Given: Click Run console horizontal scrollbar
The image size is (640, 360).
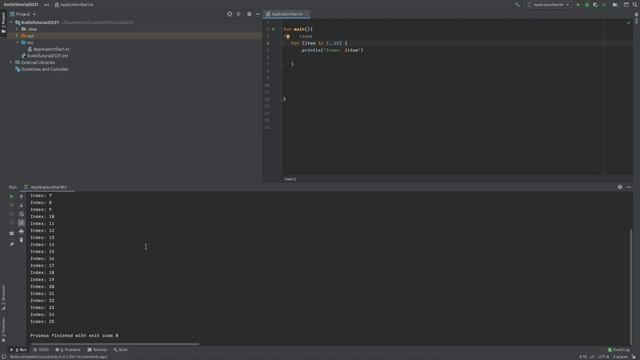Looking at the screenshot, I should (115, 344).
